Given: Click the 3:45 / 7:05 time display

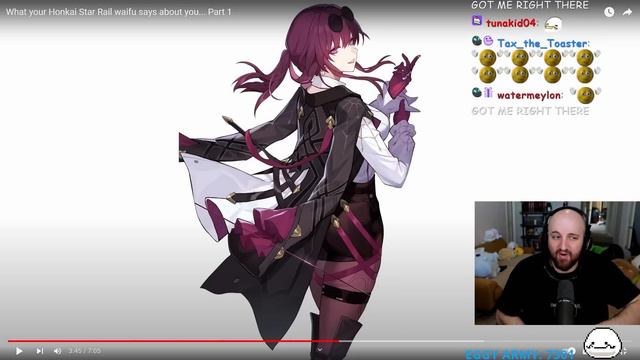Looking at the screenshot, I should (84, 351).
